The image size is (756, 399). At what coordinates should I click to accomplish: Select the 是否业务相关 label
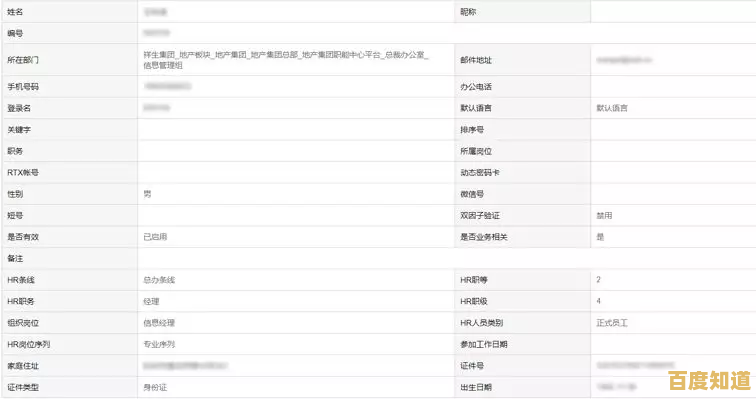click(483, 237)
